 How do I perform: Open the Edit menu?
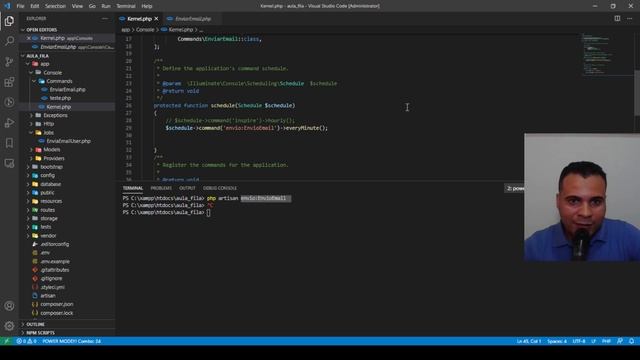35,6
